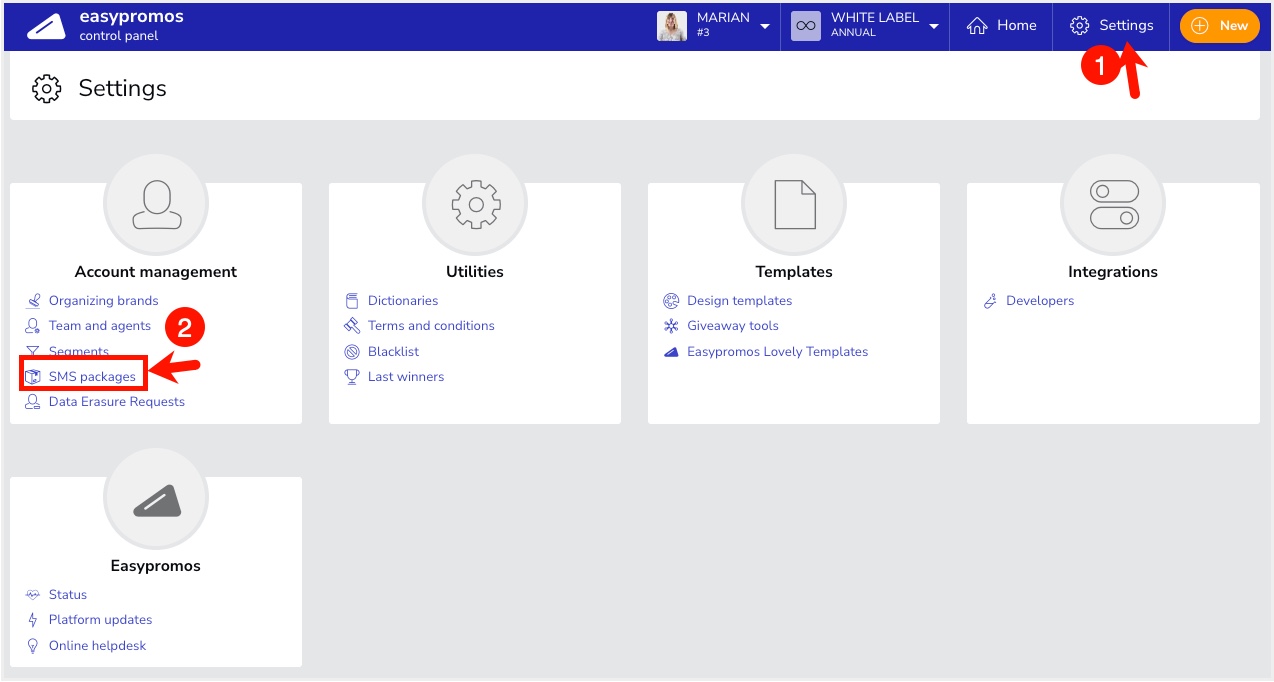Click the Developers icon
1274x682 pixels.
990,301
